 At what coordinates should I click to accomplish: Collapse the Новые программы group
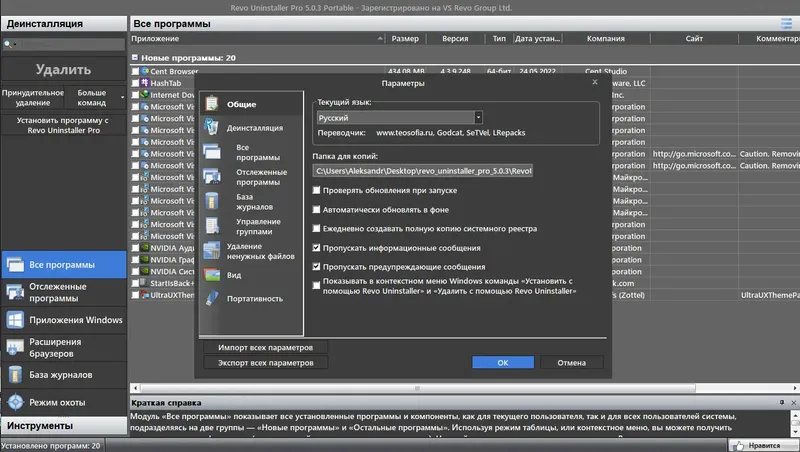[135, 58]
